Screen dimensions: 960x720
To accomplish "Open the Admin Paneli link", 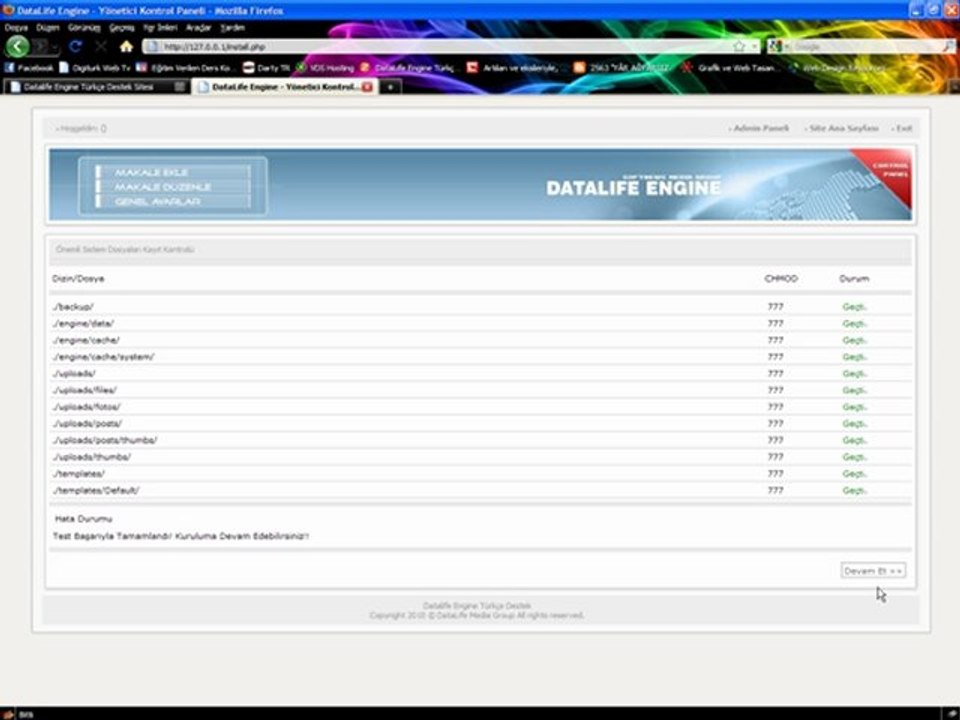I will pos(759,129).
